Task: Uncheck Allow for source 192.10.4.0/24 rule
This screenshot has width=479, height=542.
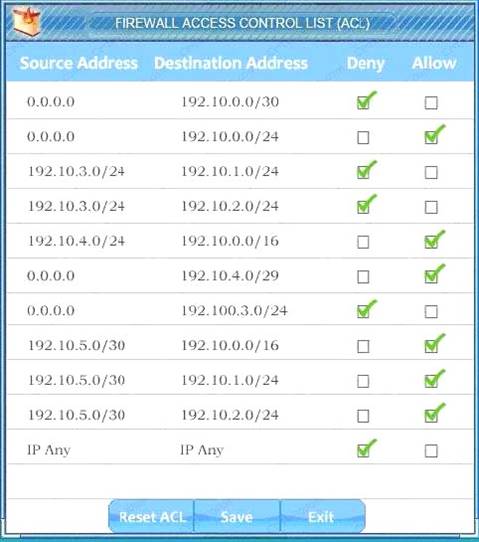Action: tap(431, 242)
